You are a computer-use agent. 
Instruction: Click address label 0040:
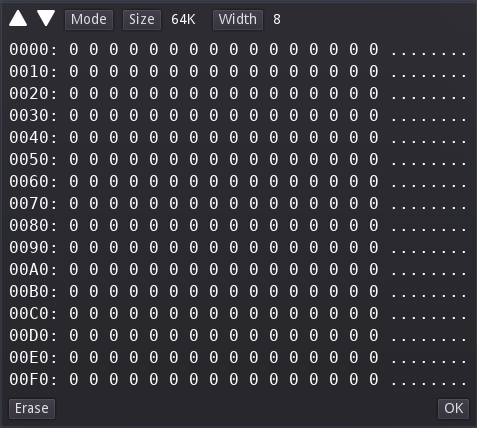pyautogui.click(x=33, y=138)
